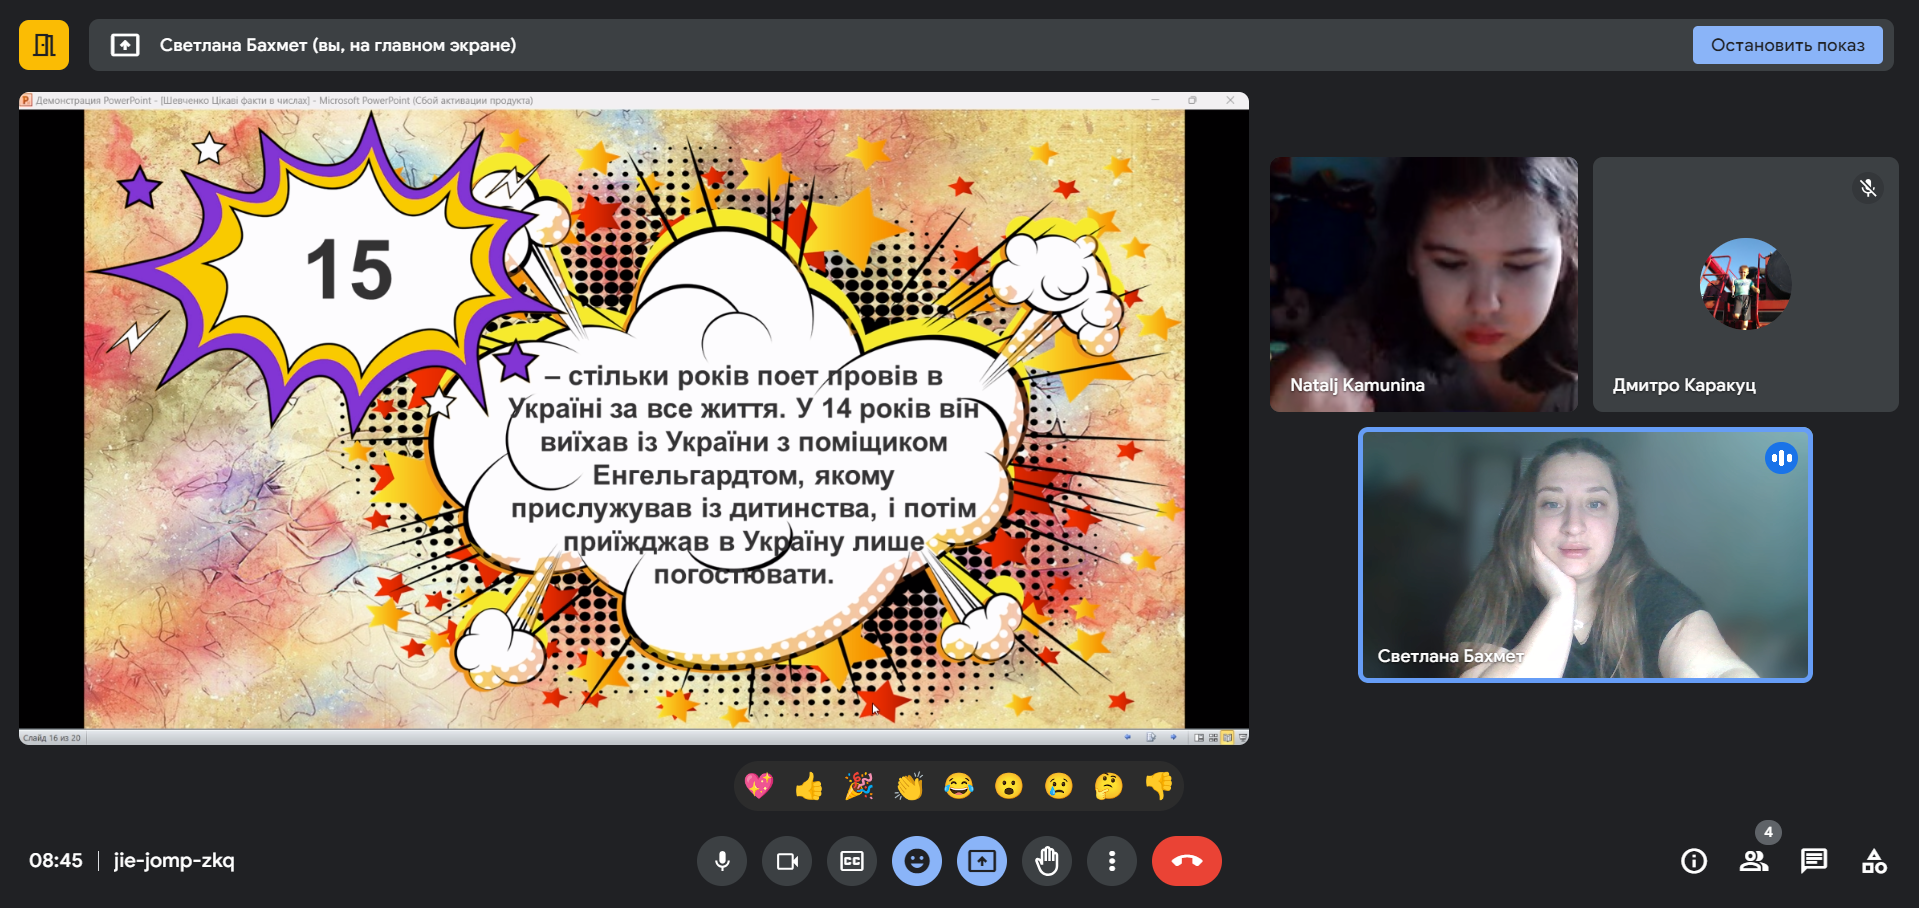The image size is (1919, 908).
Task: Send a thumbs up reaction
Action: (809, 787)
